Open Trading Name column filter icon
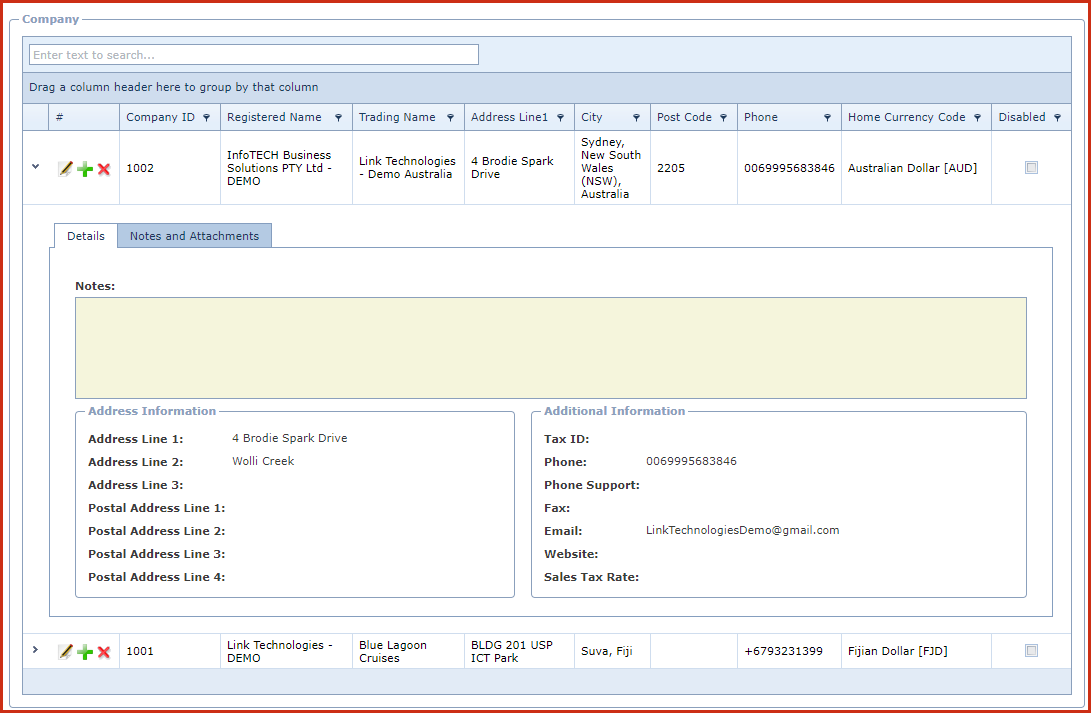Viewport: 1091px width, 713px height. [450, 118]
